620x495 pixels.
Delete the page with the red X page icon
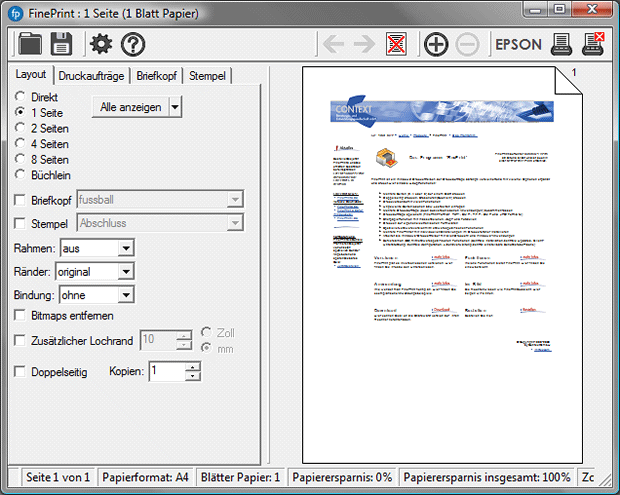coord(396,44)
